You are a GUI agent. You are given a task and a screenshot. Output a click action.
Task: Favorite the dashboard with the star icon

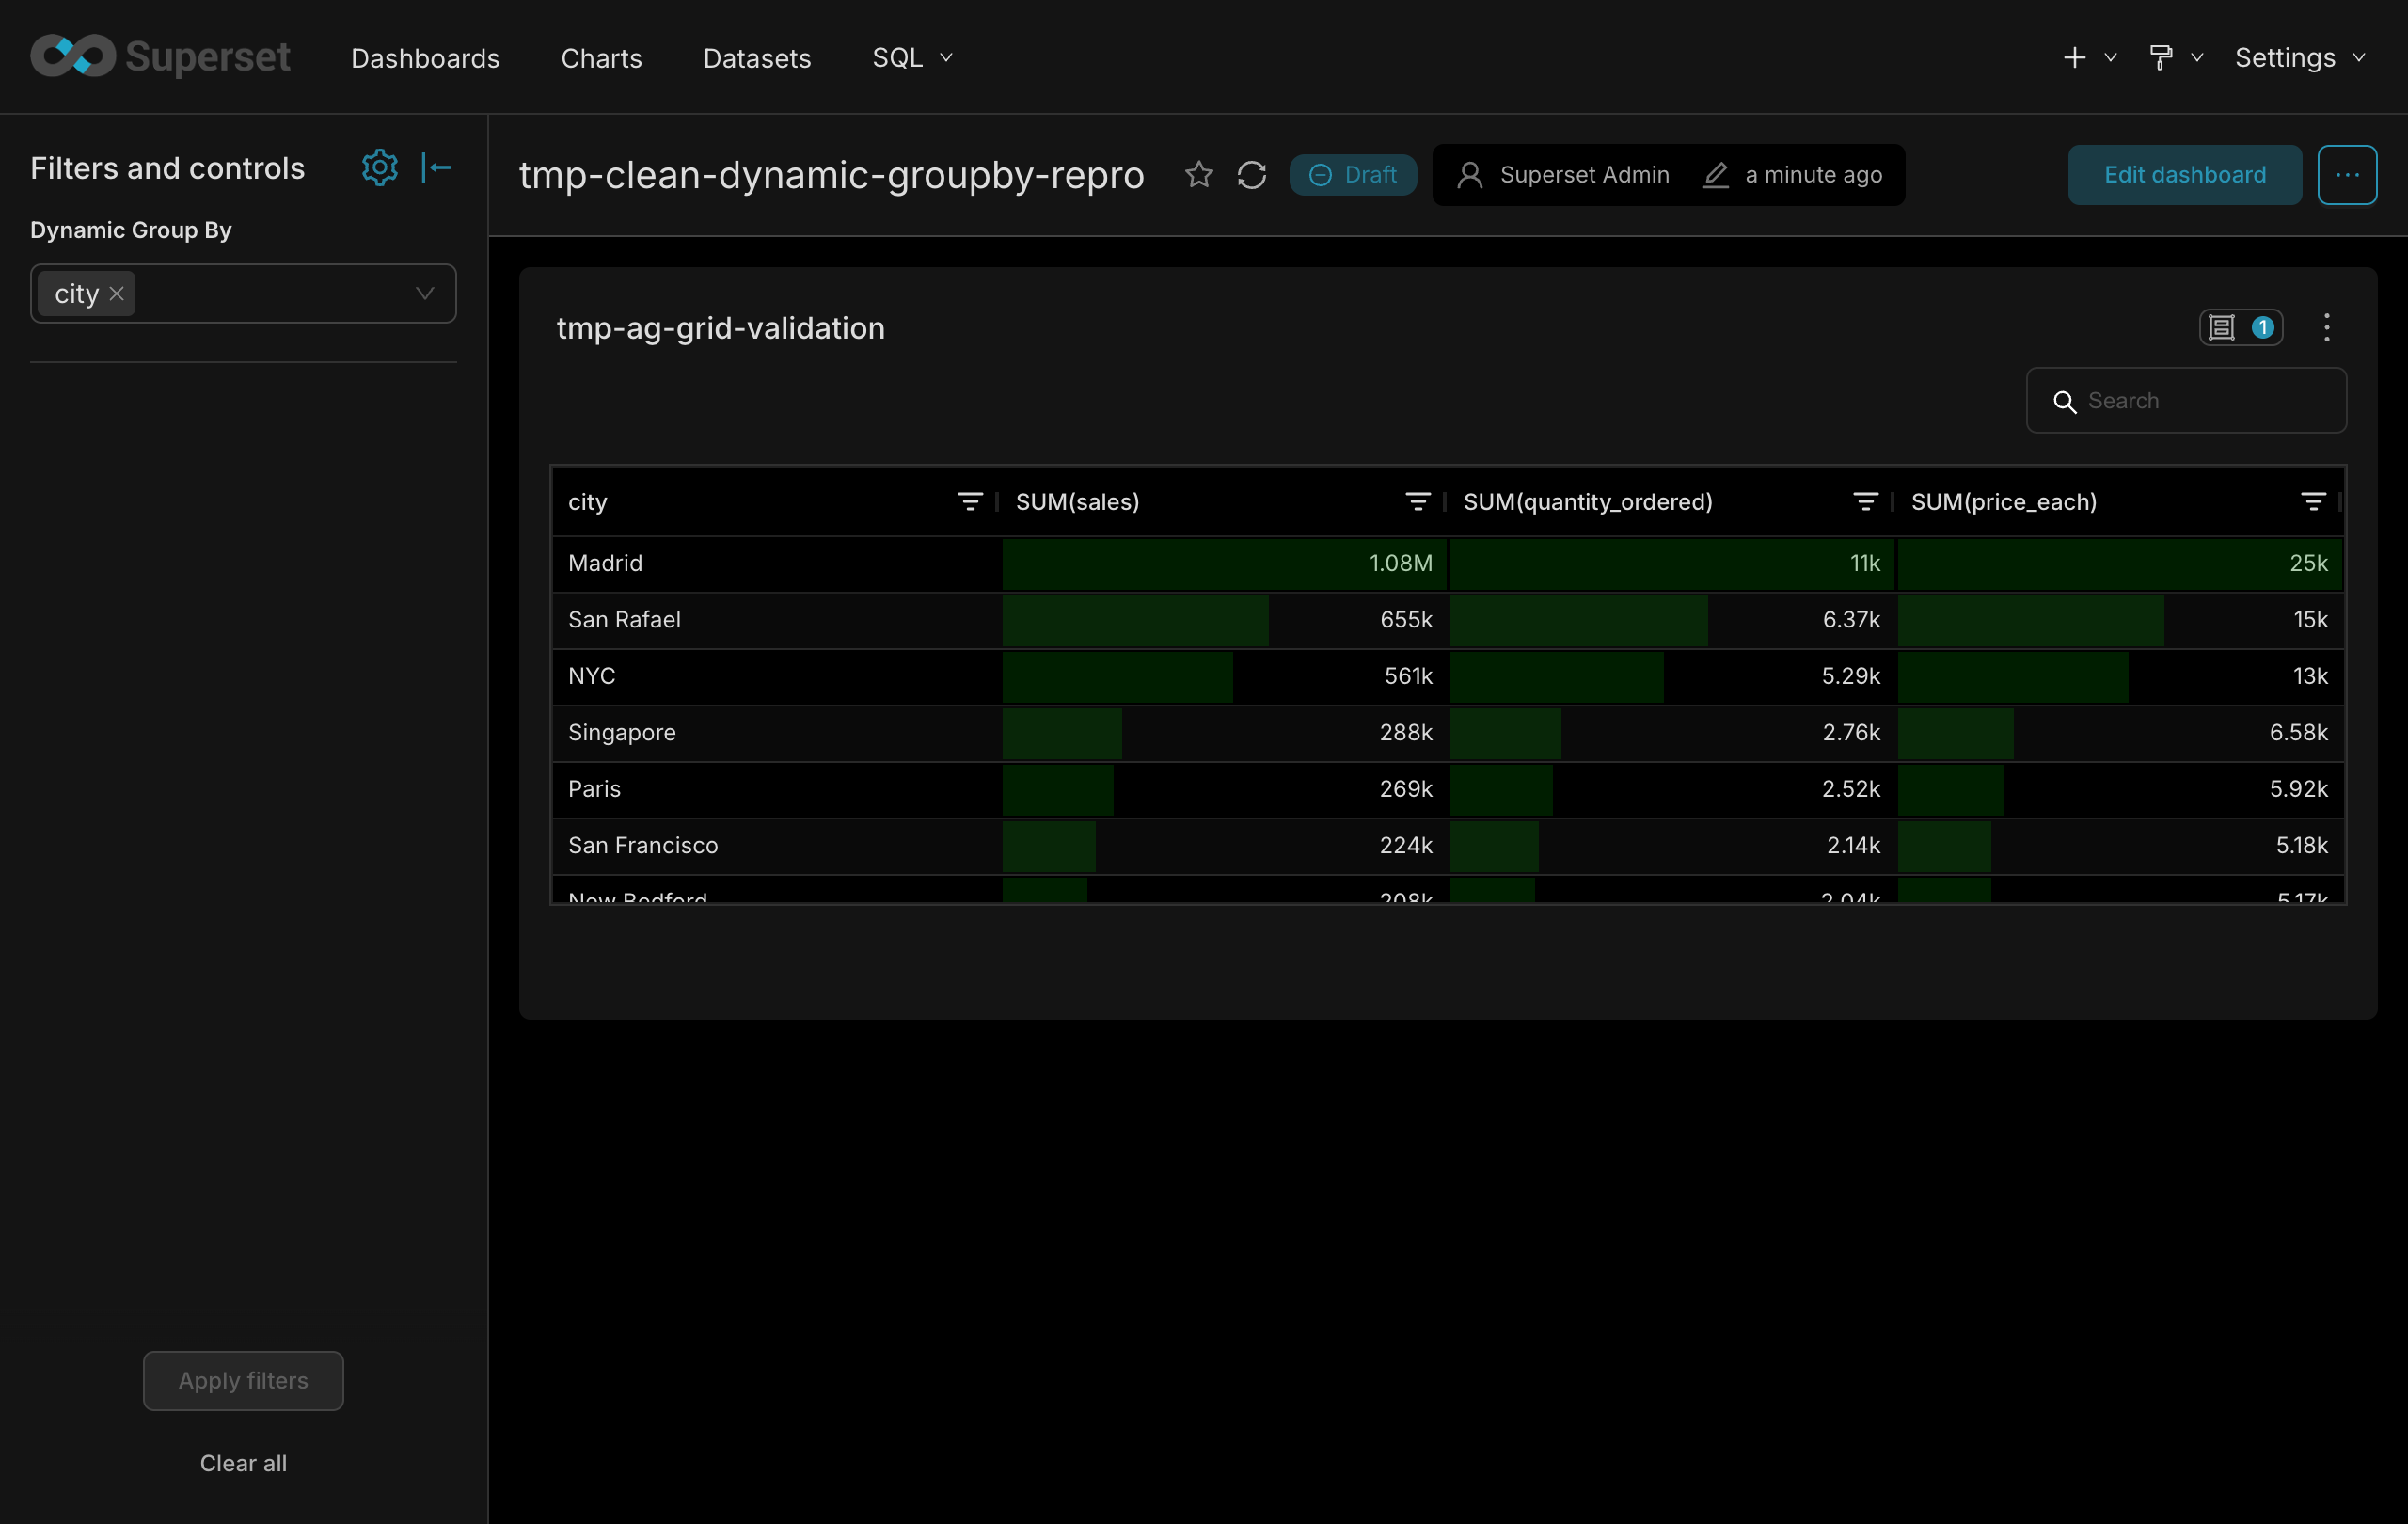click(x=1198, y=175)
